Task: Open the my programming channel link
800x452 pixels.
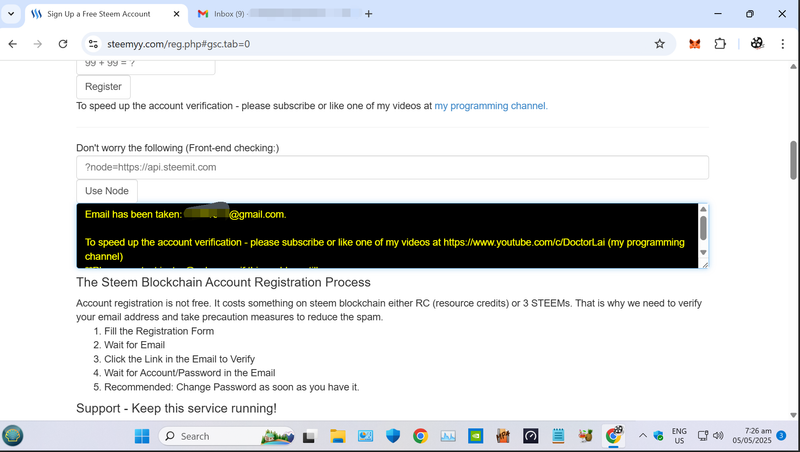Action: [x=491, y=106]
